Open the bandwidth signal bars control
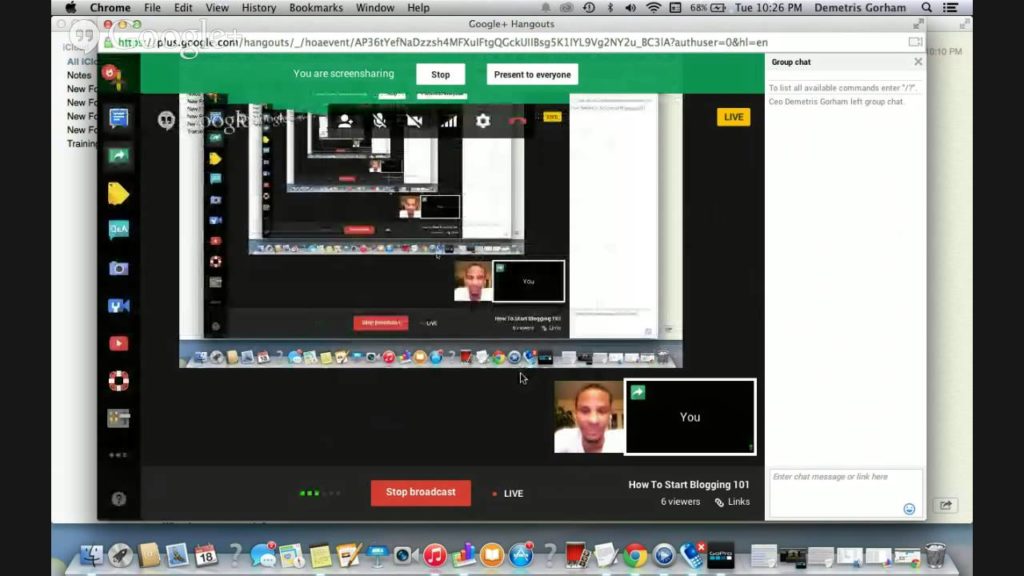This screenshot has width=1024, height=576. click(x=449, y=121)
